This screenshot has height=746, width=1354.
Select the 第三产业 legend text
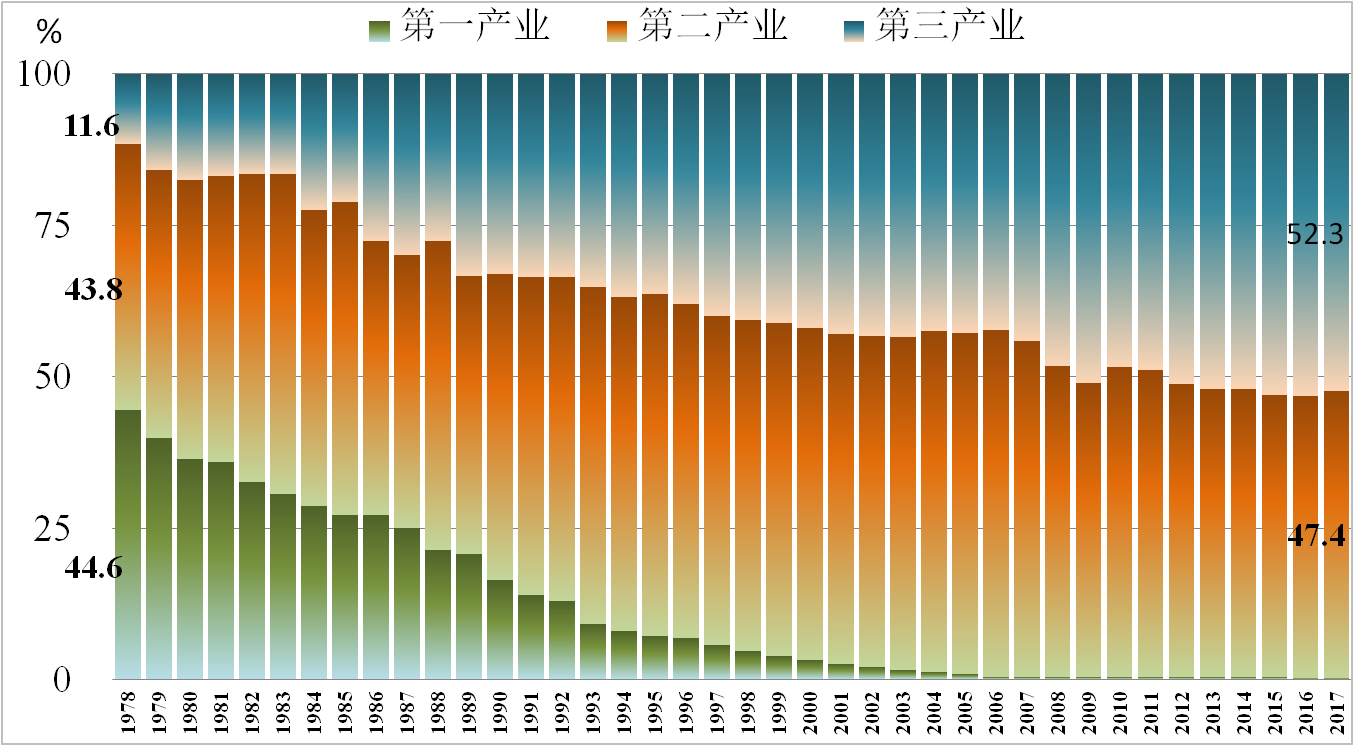tap(951, 27)
